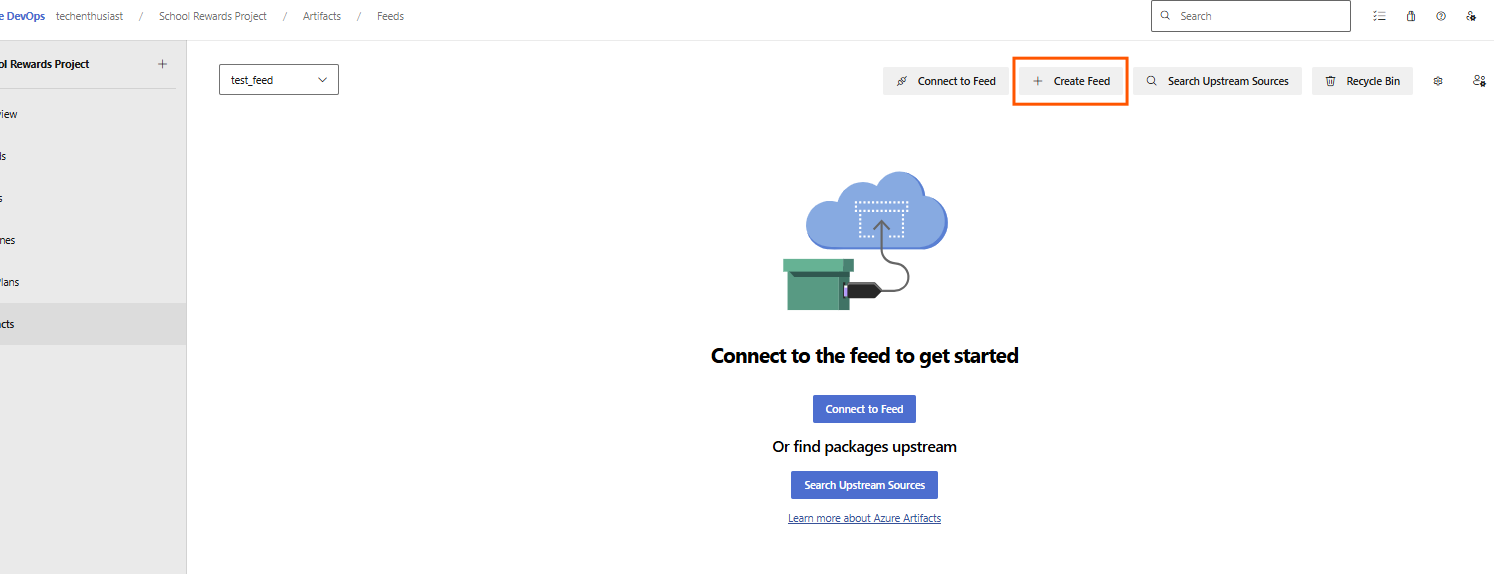Viewport: 1494px width, 574px height.
Task: Open the Recycle Bin
Action: coord(1362,81)
